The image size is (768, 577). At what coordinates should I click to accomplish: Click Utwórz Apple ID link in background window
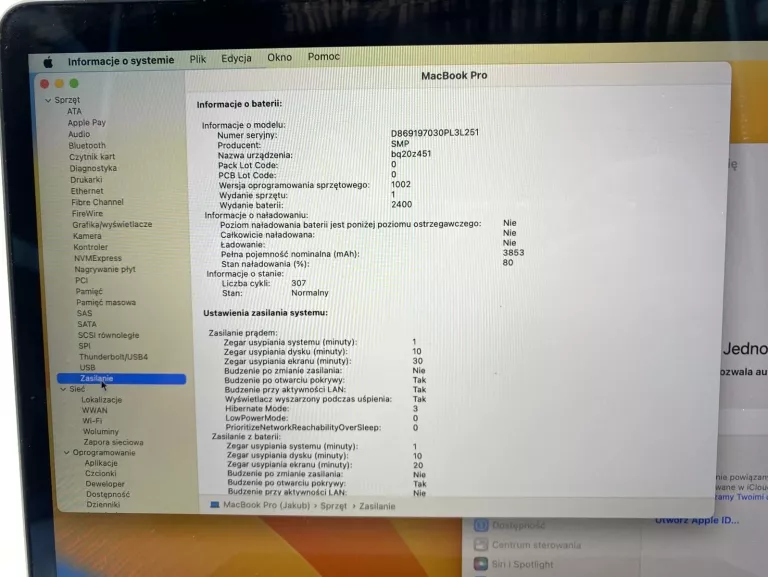tap(697, 520)
